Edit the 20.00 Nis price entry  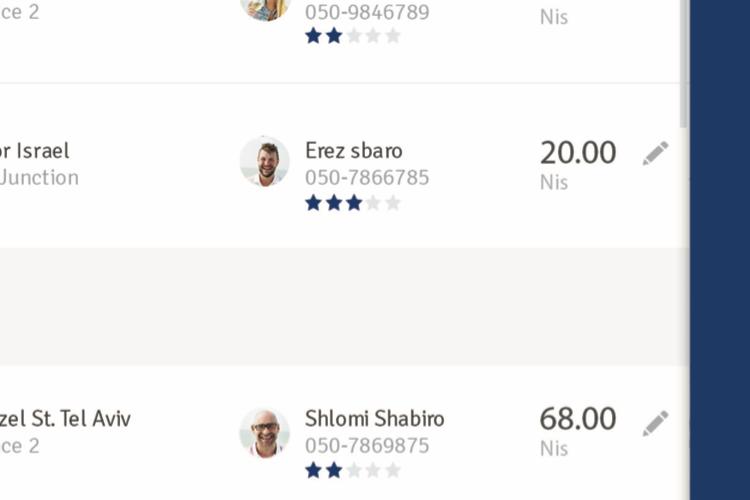[x=655, y=153]
